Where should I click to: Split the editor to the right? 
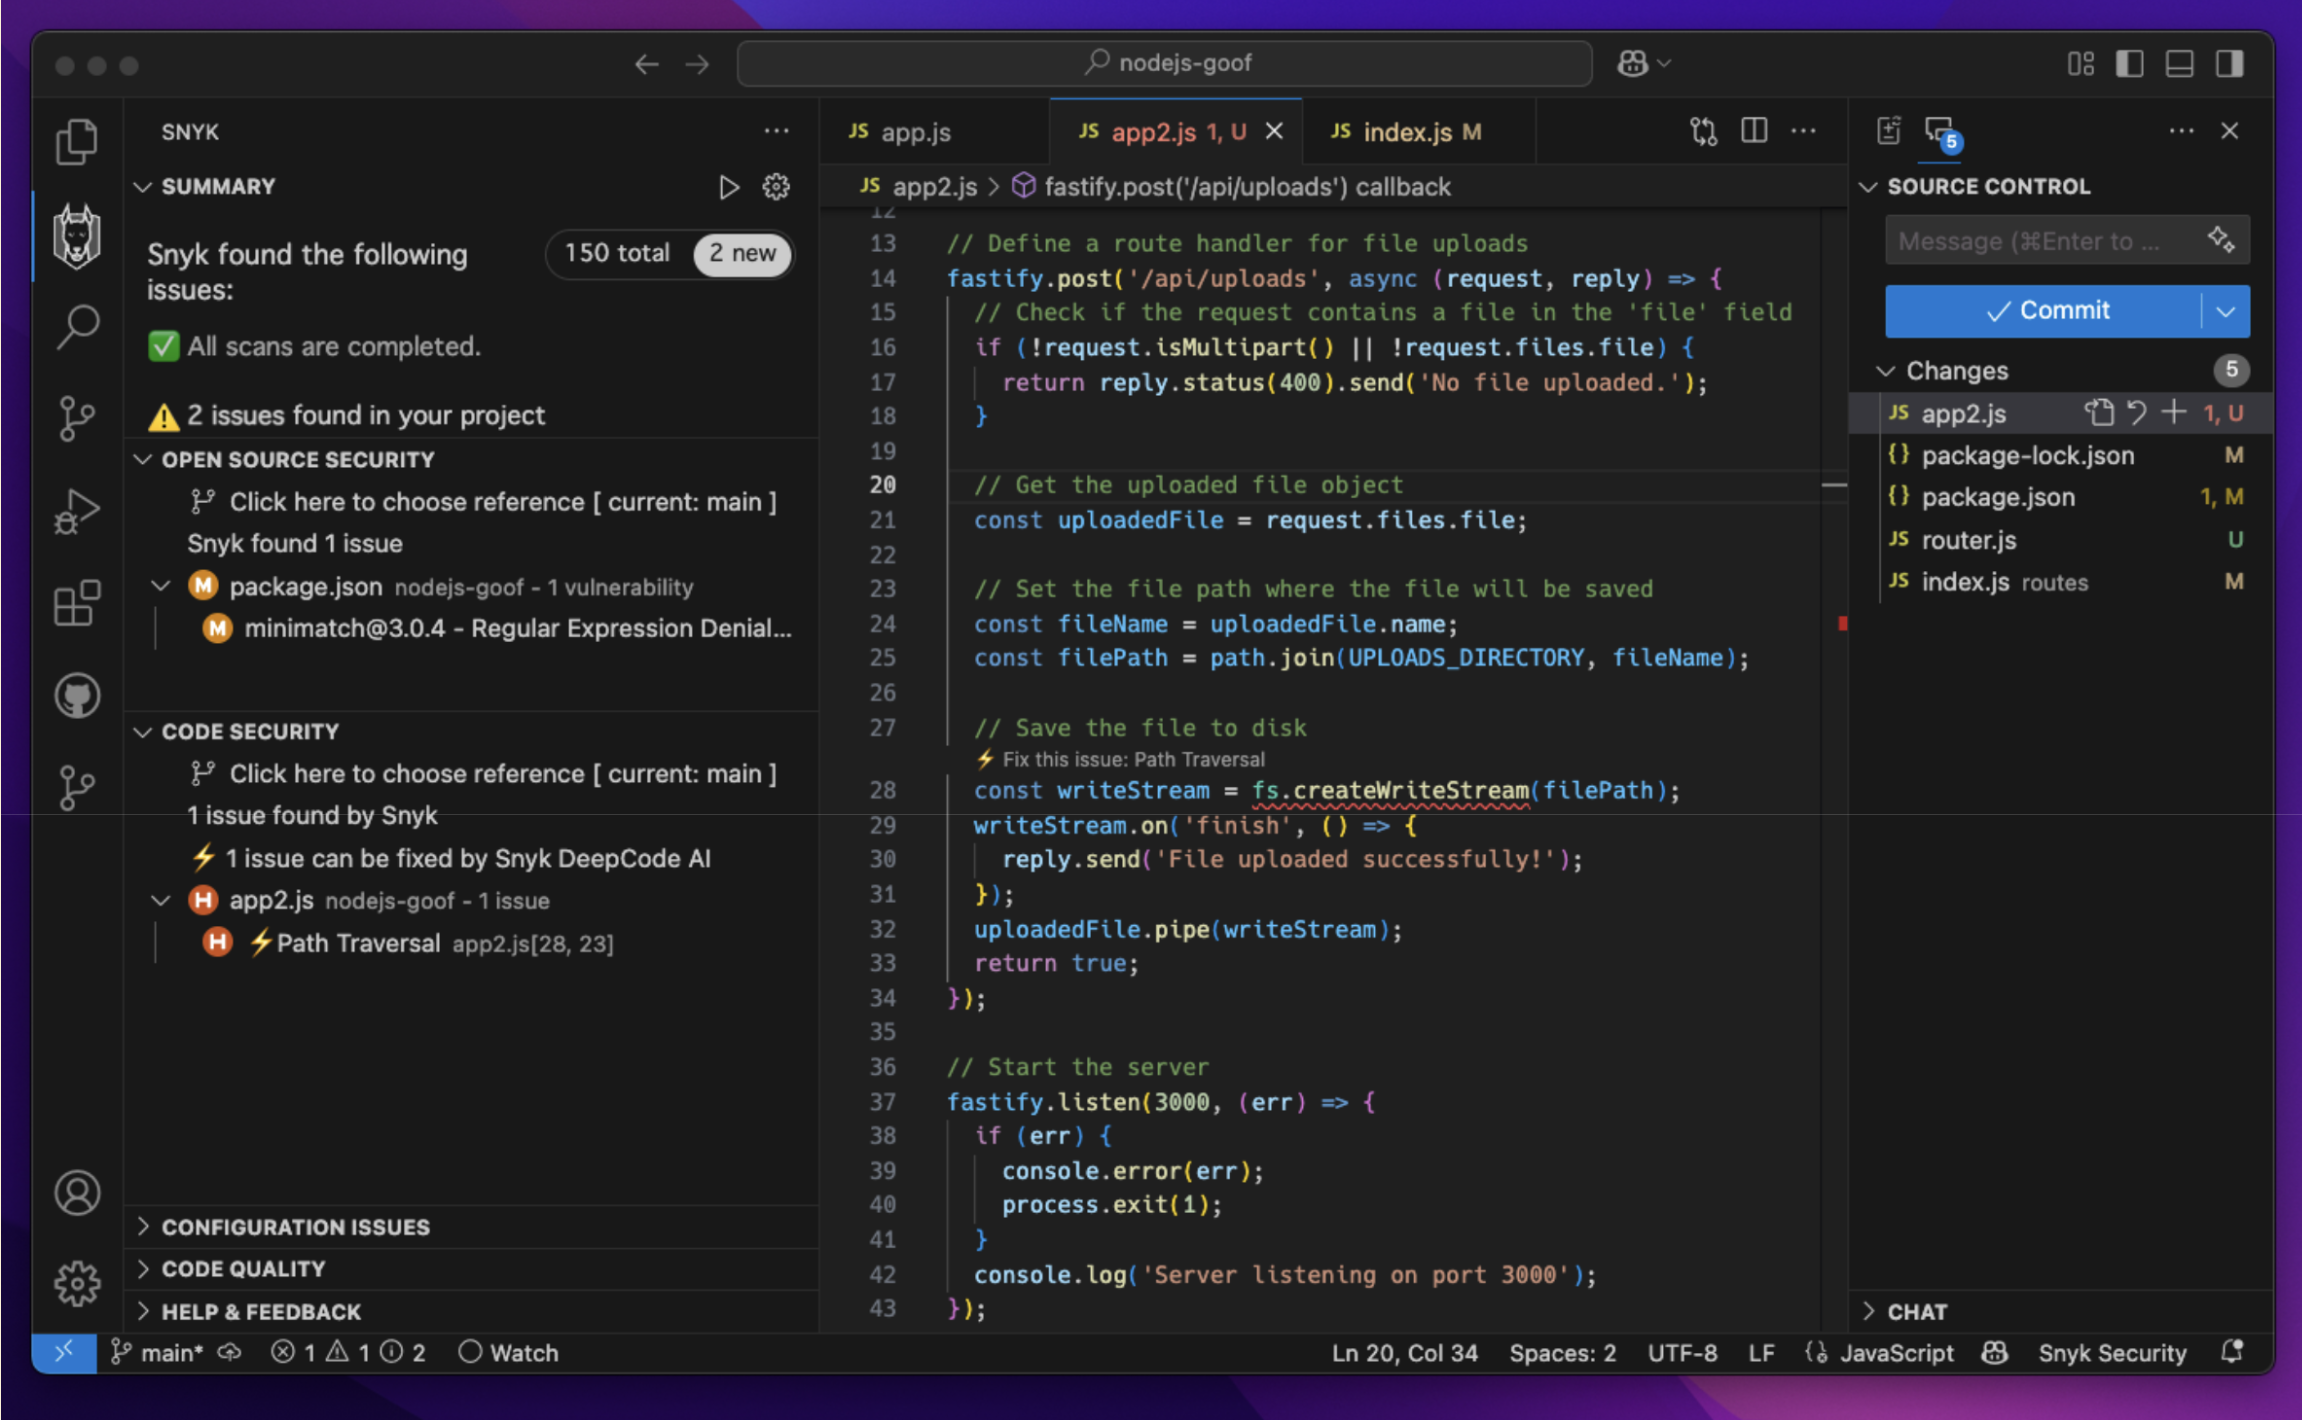(x=1754, y=131)
